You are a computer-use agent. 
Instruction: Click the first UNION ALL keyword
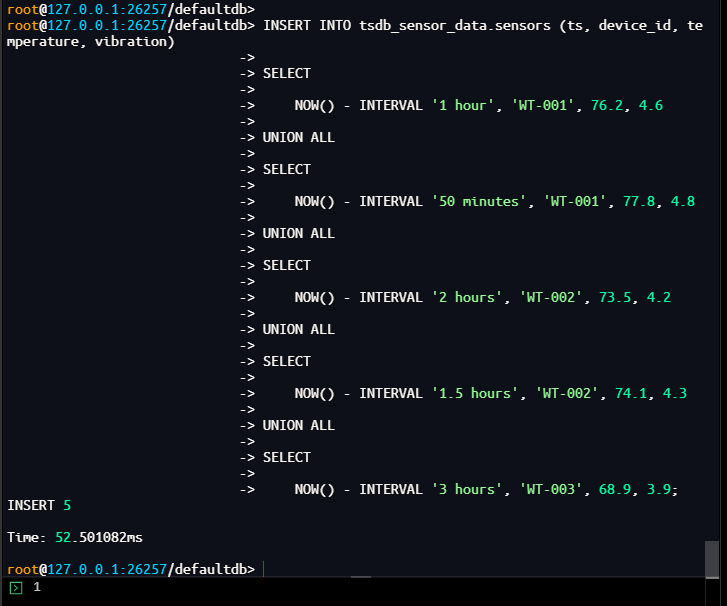299,137
